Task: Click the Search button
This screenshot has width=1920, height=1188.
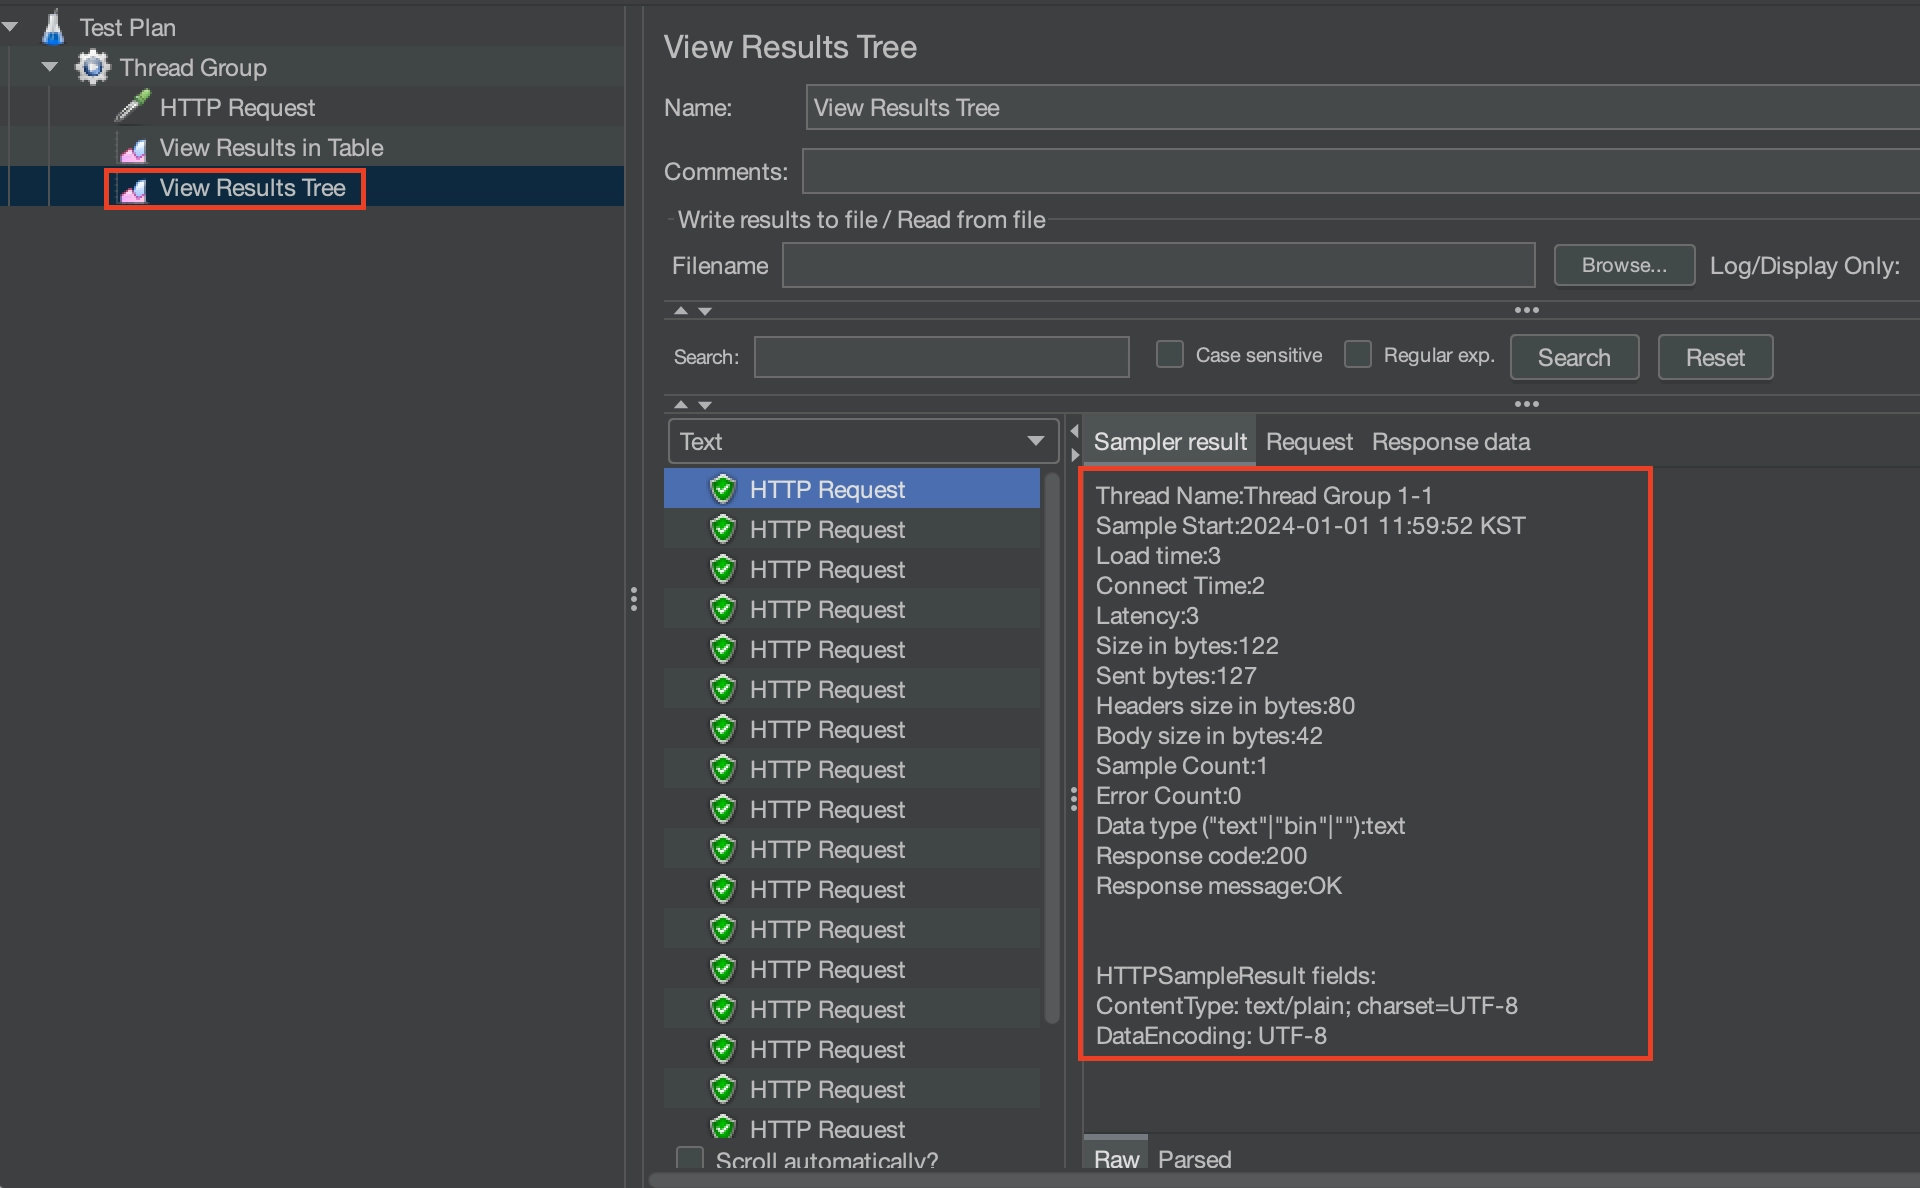Action: (x=1573, y=357)
